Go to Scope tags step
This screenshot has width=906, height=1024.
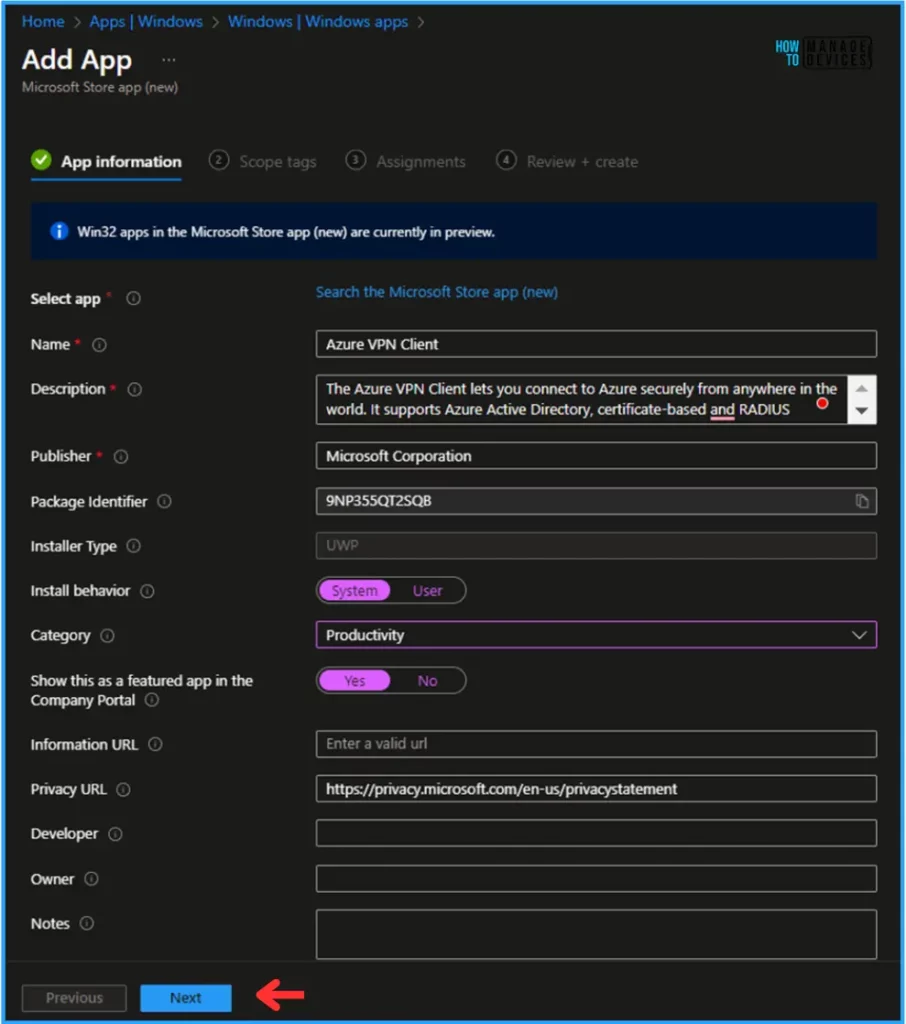[263, 161]
